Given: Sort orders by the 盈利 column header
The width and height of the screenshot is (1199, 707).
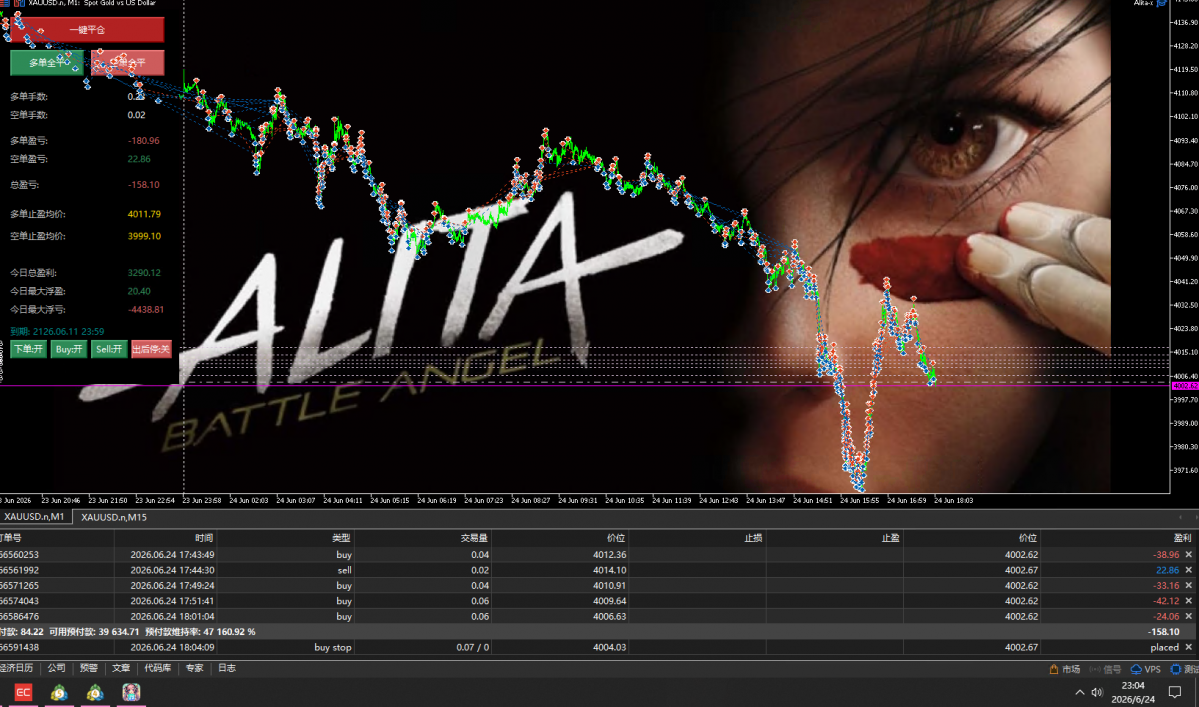Looking at the screenshot, I should (x=1119, y=538).
